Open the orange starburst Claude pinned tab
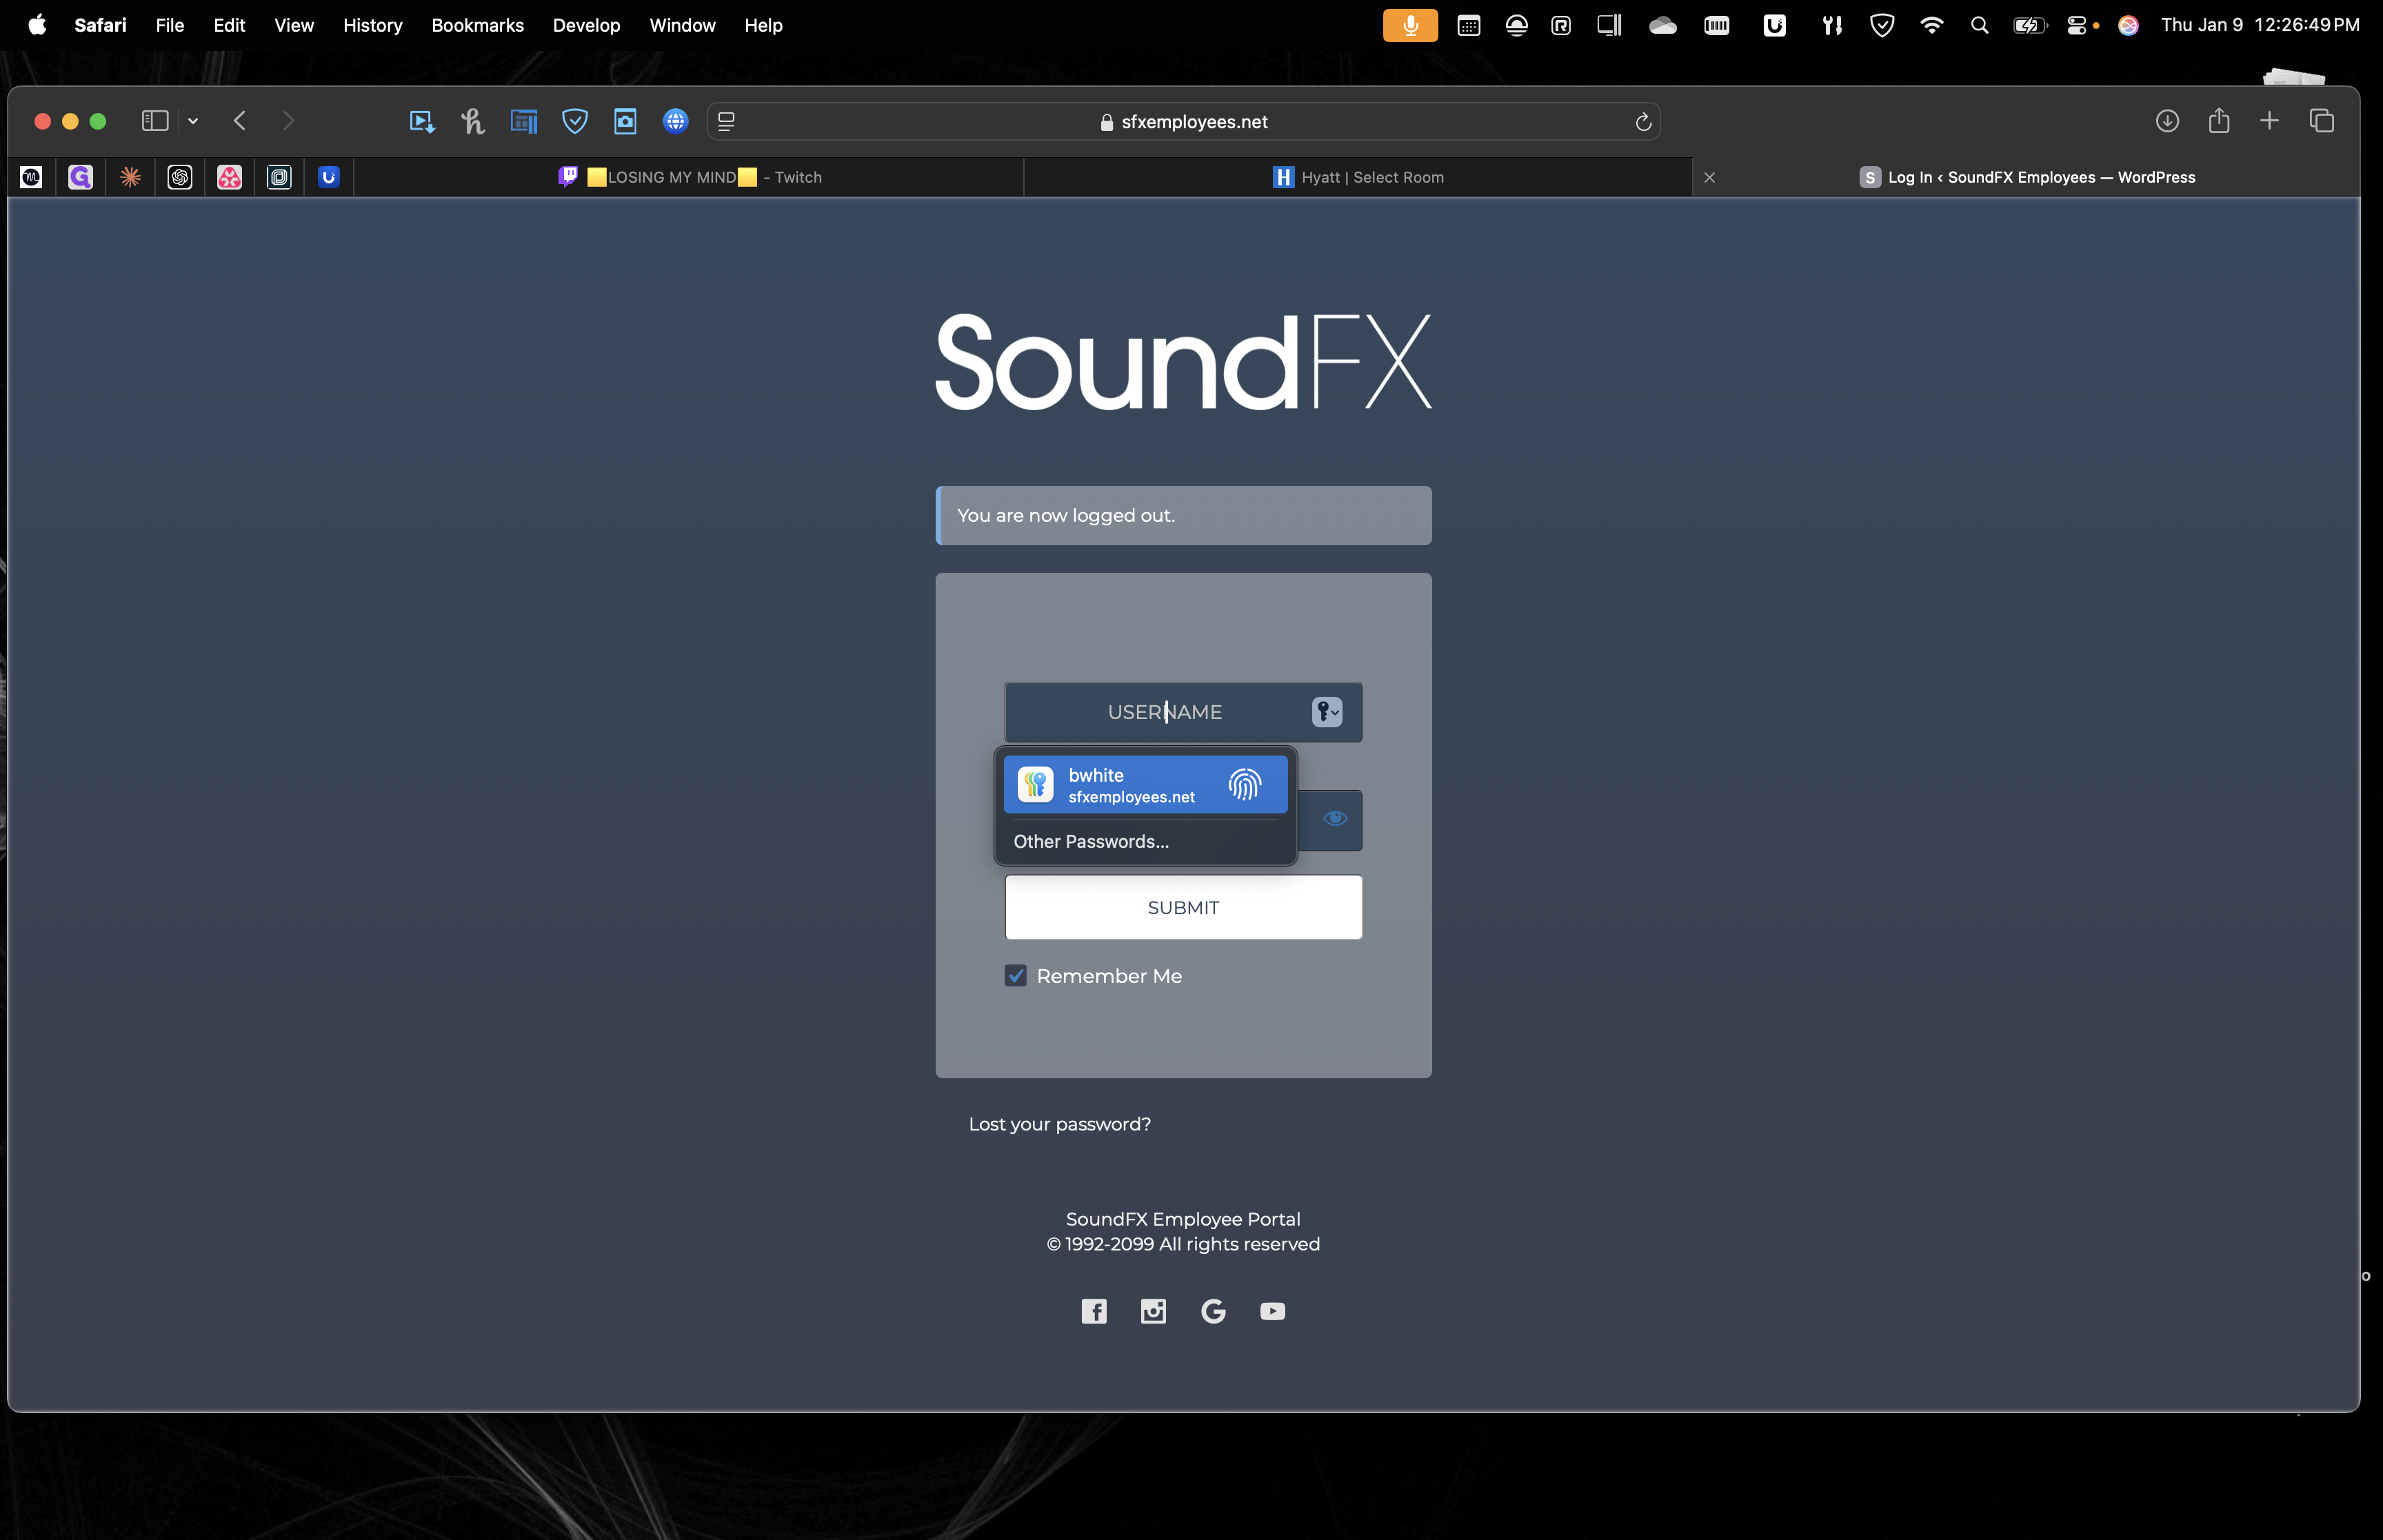The width and height of the screenshot is (2383, 1540). pos(130,177)
